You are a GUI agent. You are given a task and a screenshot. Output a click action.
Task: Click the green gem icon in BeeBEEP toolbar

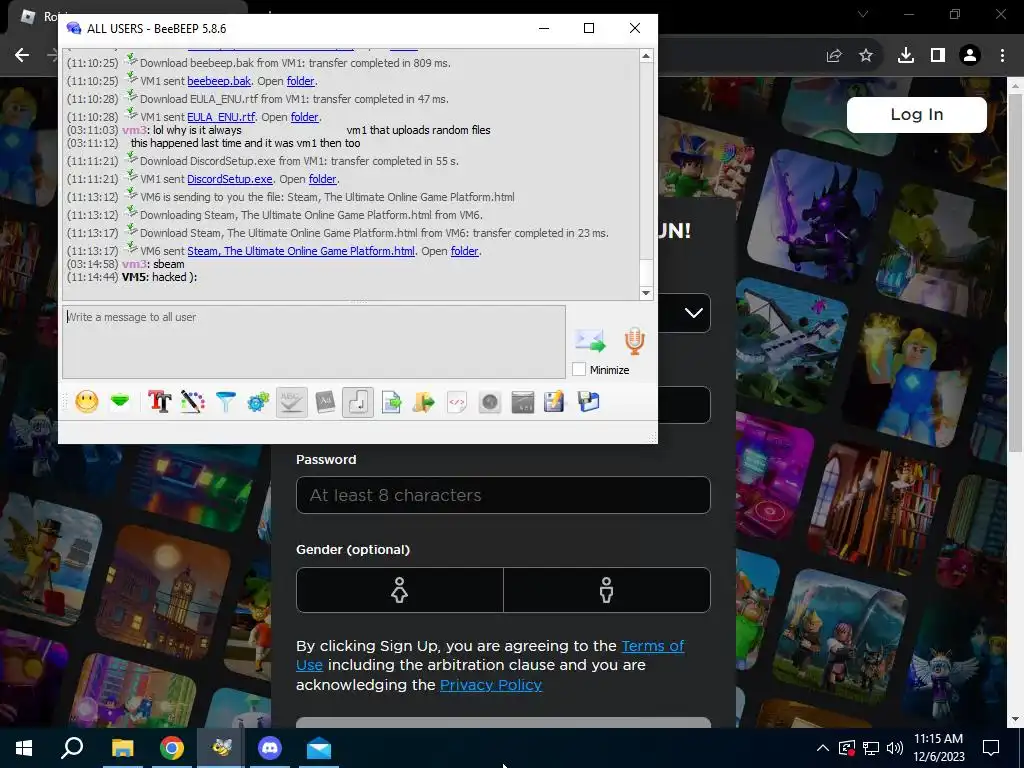pos(120,402)
